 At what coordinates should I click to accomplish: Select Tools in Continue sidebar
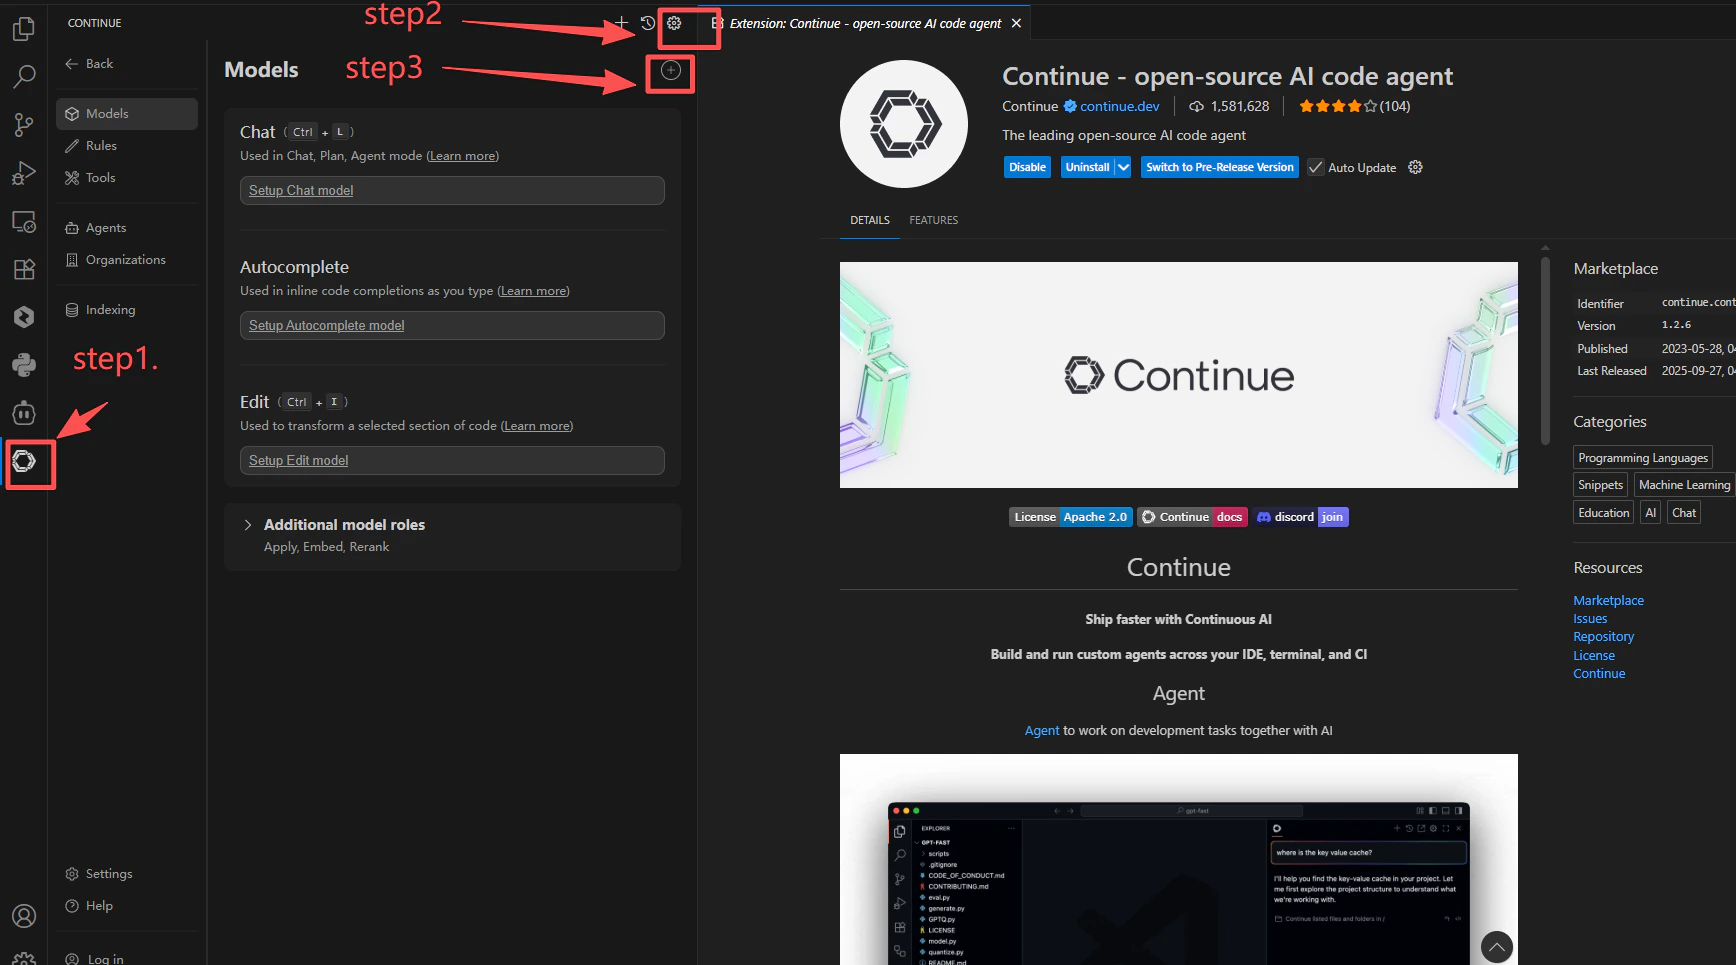(x=127, y=177)
